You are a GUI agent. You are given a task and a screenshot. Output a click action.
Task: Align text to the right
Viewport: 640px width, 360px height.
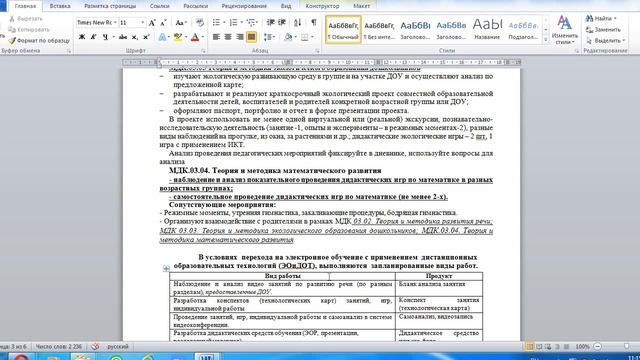[240, 37]
